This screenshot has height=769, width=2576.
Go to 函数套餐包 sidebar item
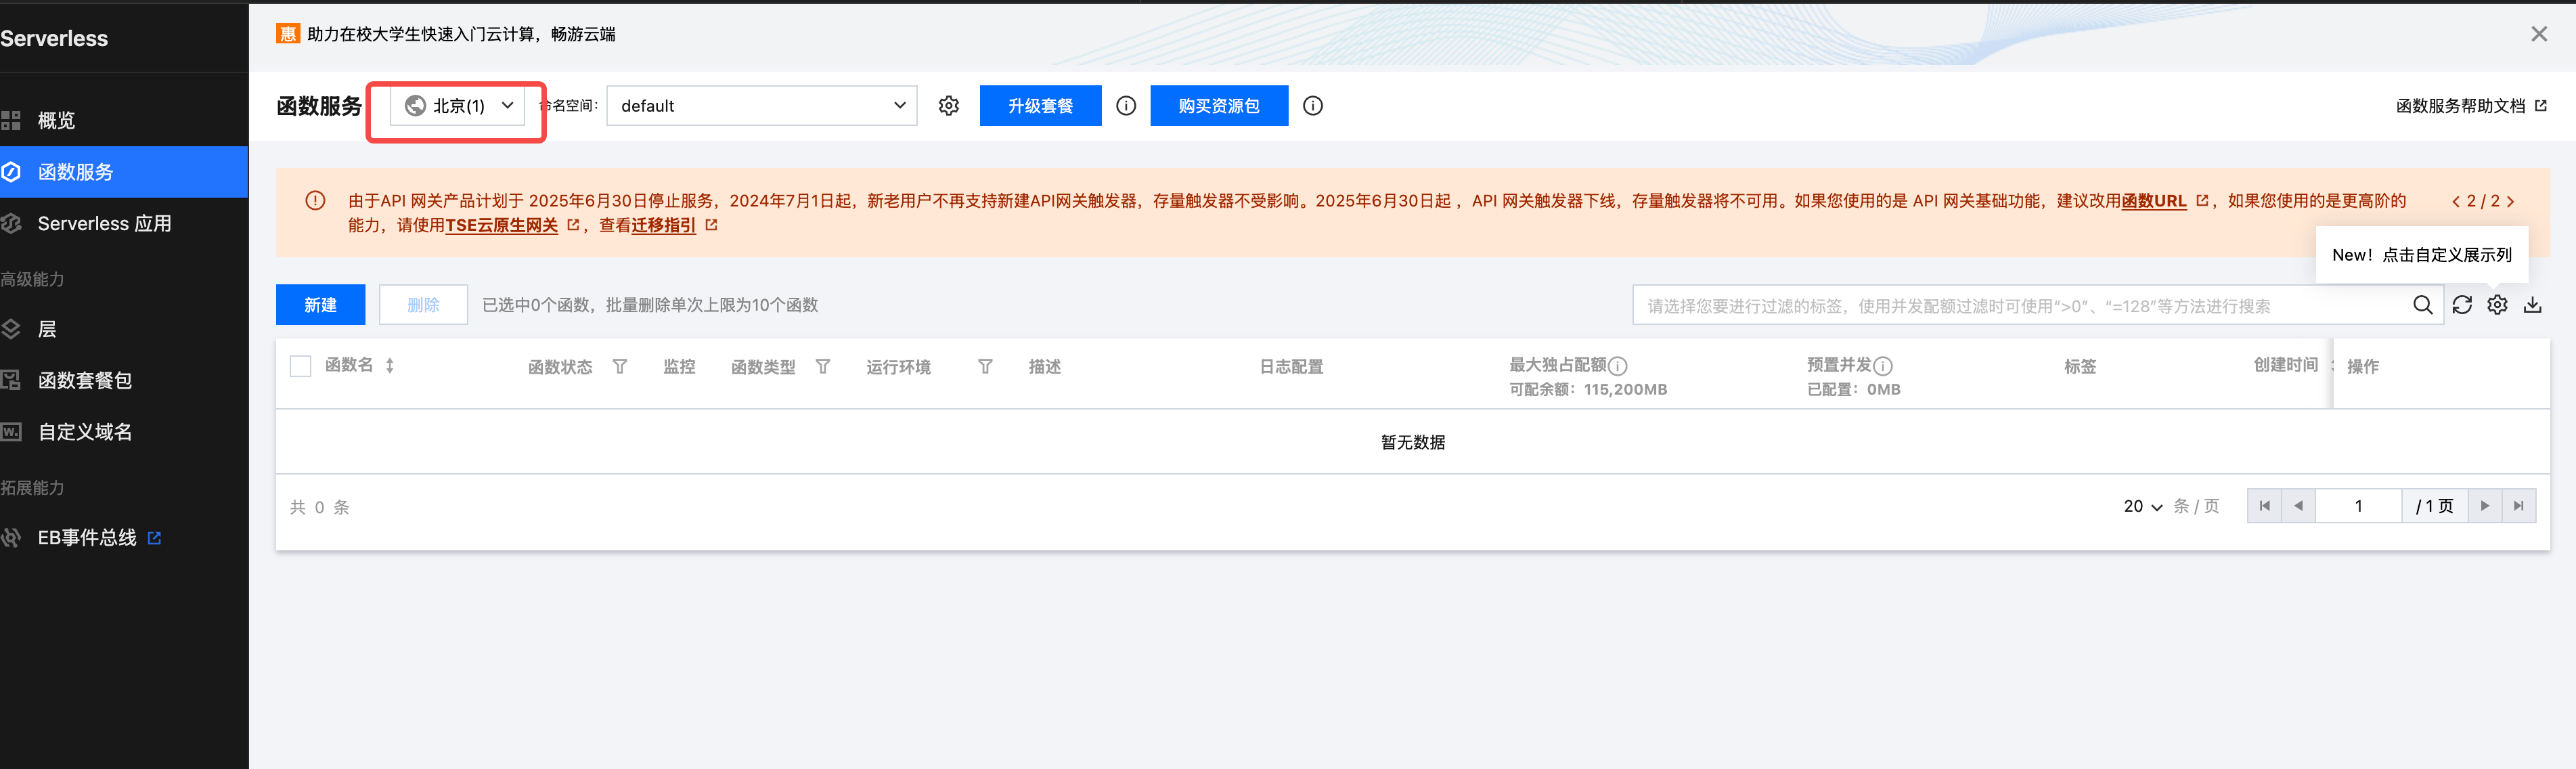(x=84, y=381)
